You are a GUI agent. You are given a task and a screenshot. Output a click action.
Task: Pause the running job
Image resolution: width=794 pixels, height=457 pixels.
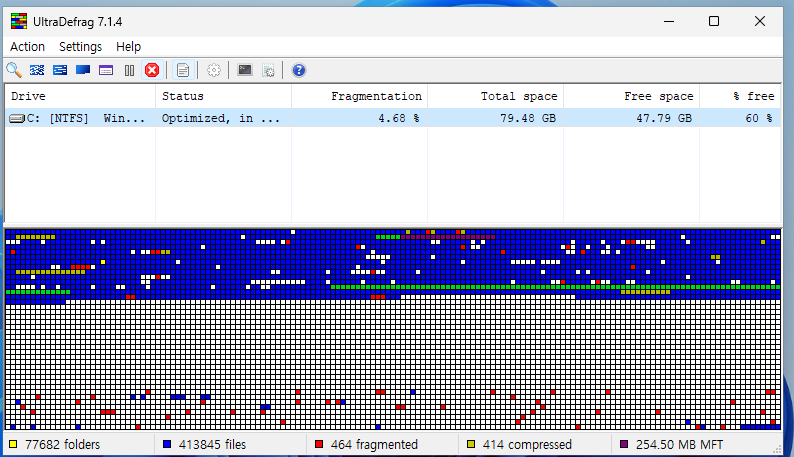129,70
